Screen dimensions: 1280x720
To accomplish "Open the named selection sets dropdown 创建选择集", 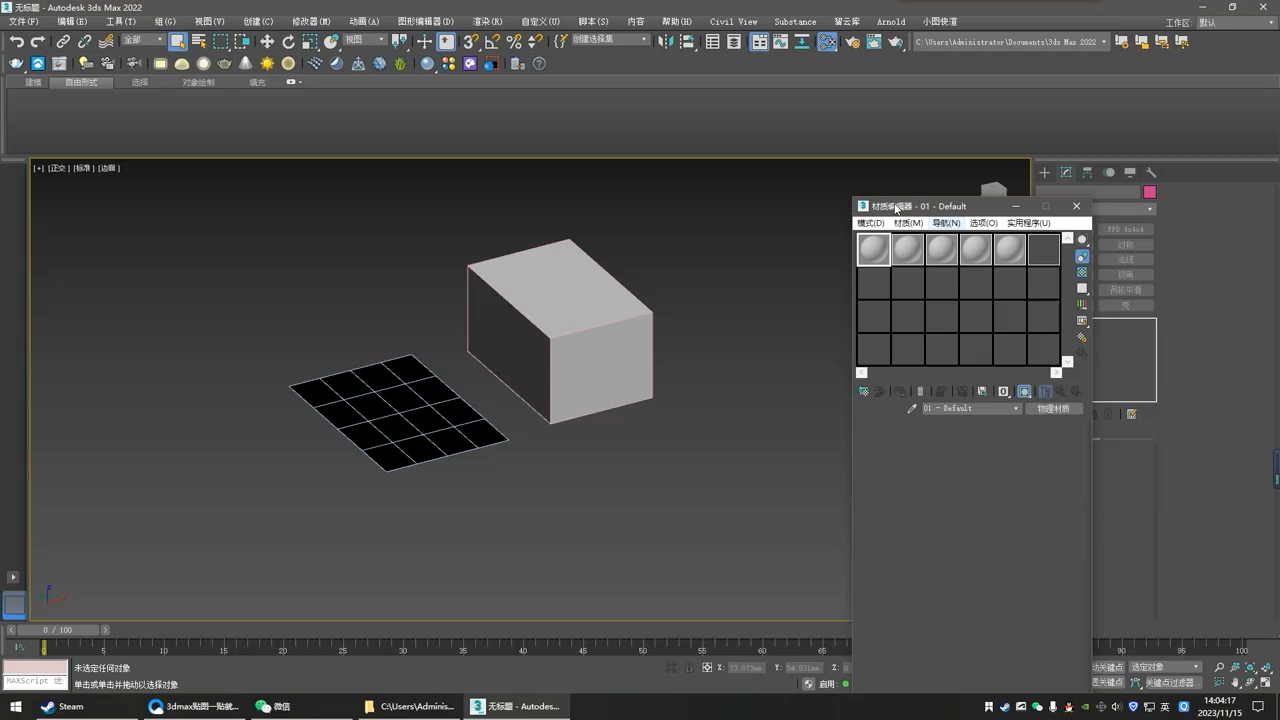I will point(609,40).
